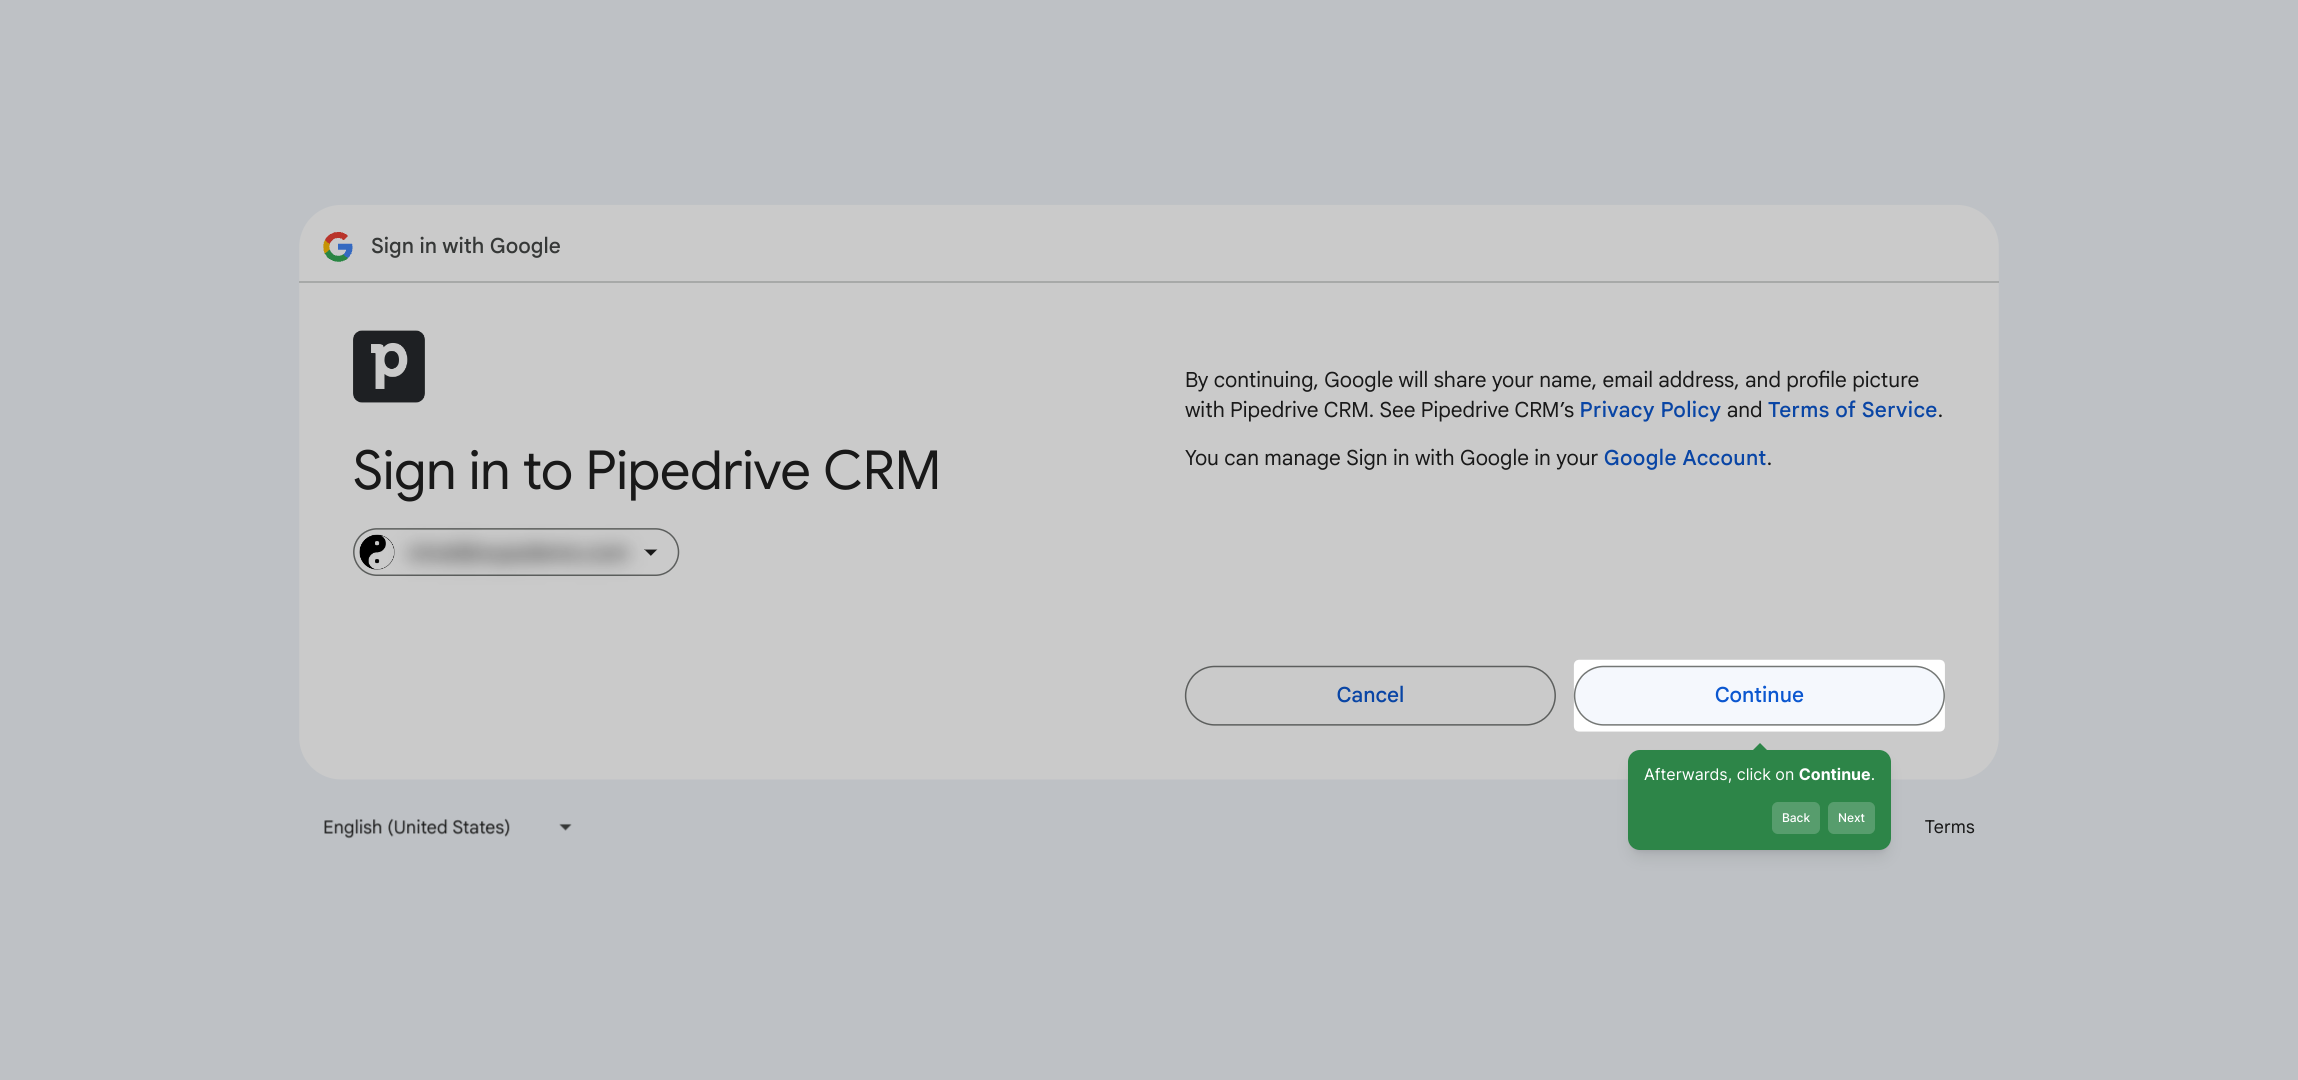Click the Continue button
Viewport: 2298px width, 1080px height.
(1759, 695)
